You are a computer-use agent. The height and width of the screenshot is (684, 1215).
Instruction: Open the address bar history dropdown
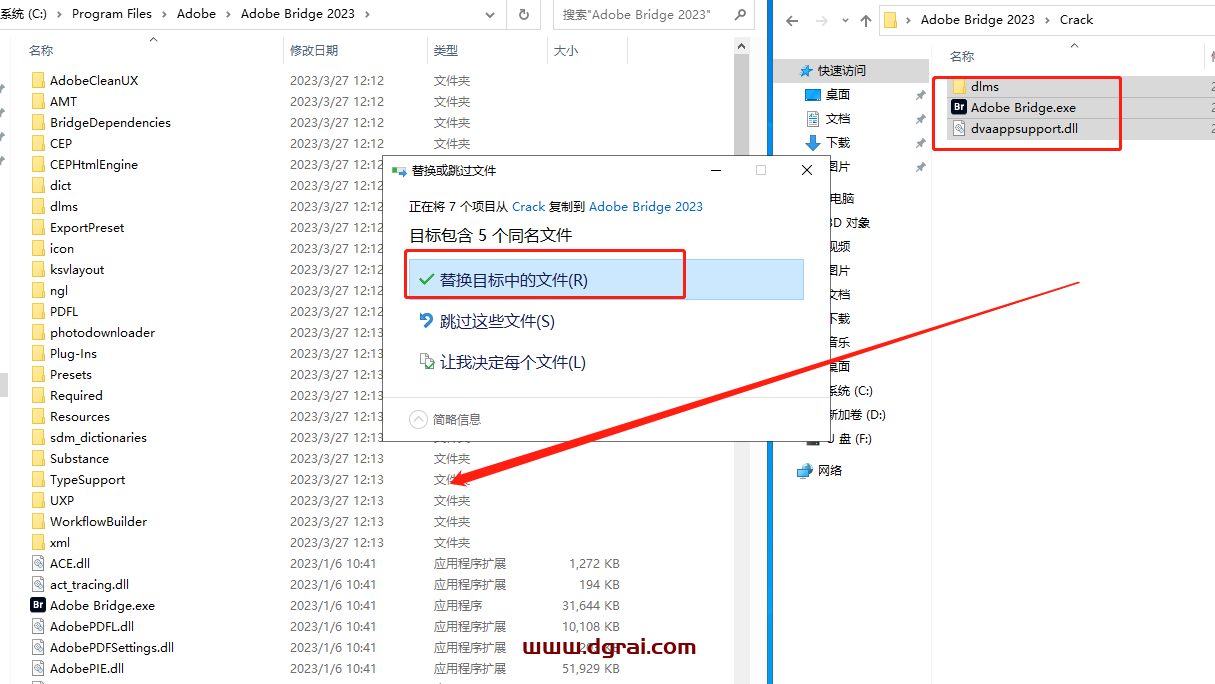(489, 14)
